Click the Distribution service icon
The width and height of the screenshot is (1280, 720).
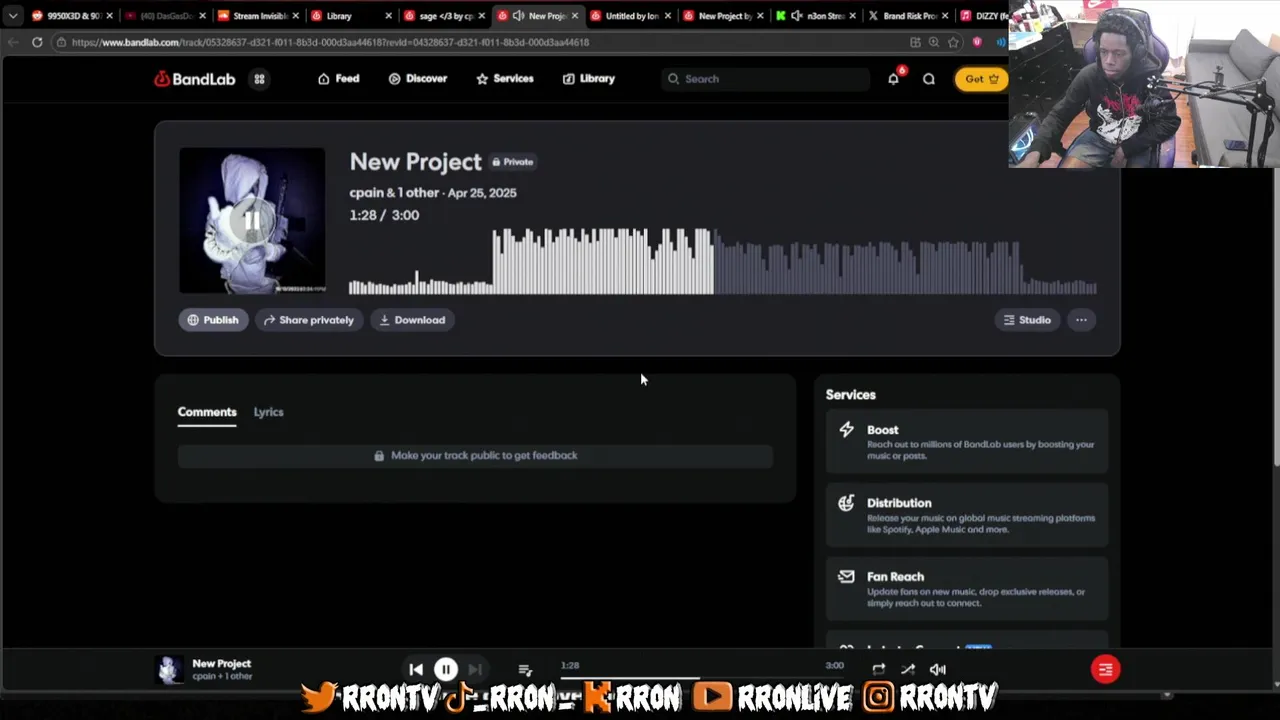pos(847,503)
